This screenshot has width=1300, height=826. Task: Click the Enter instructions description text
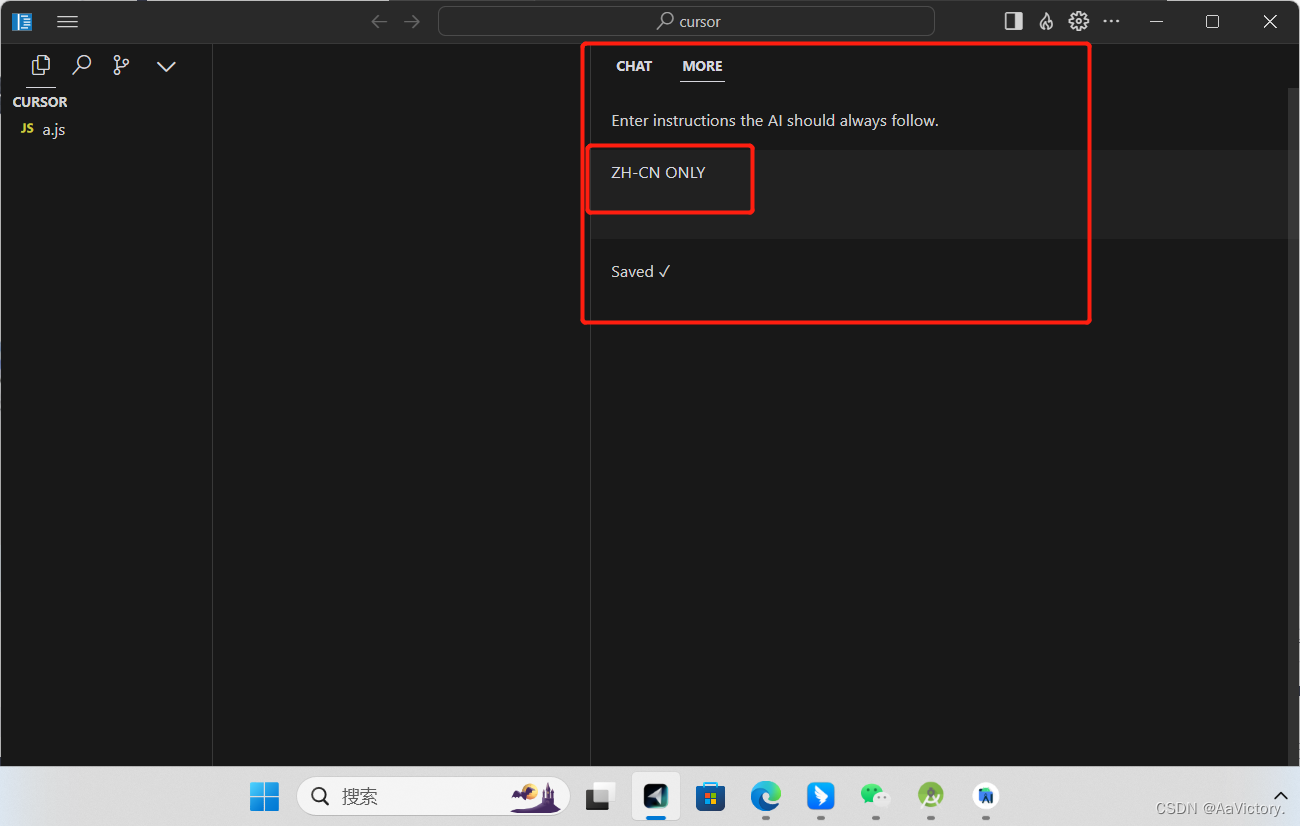[775, 121]
